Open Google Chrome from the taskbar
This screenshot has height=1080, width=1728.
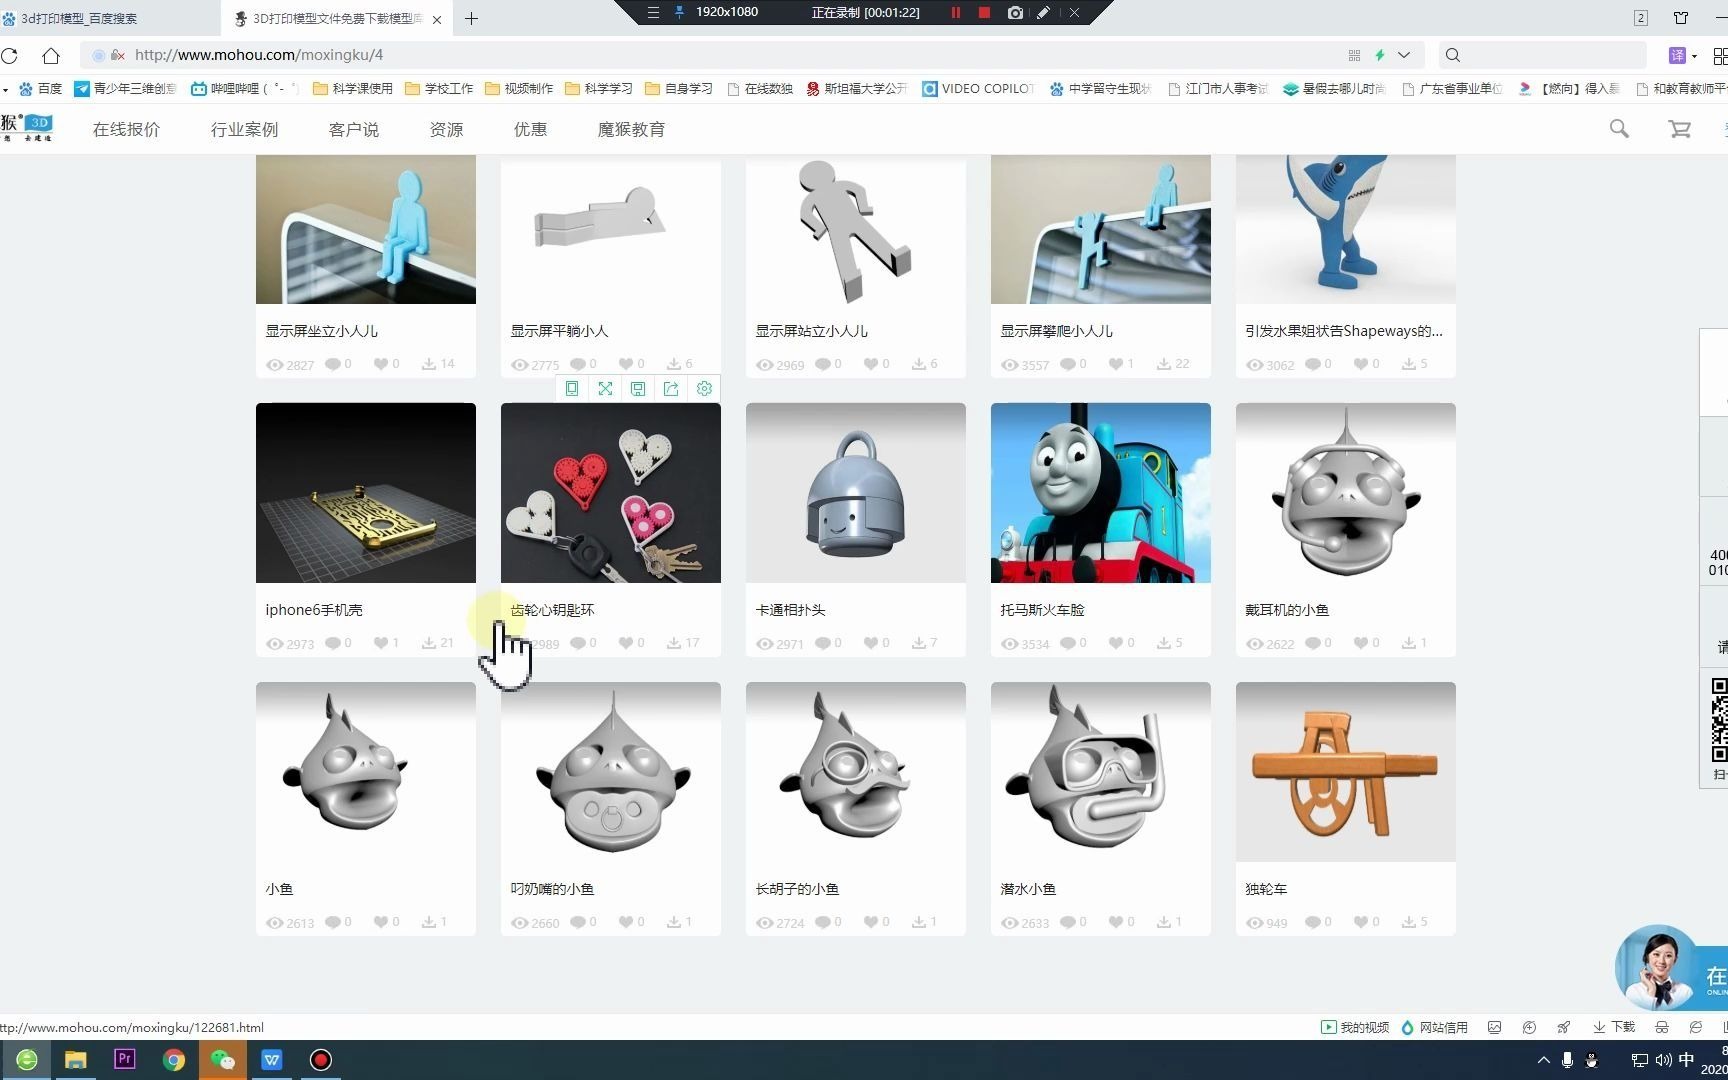pos(174,1060)
